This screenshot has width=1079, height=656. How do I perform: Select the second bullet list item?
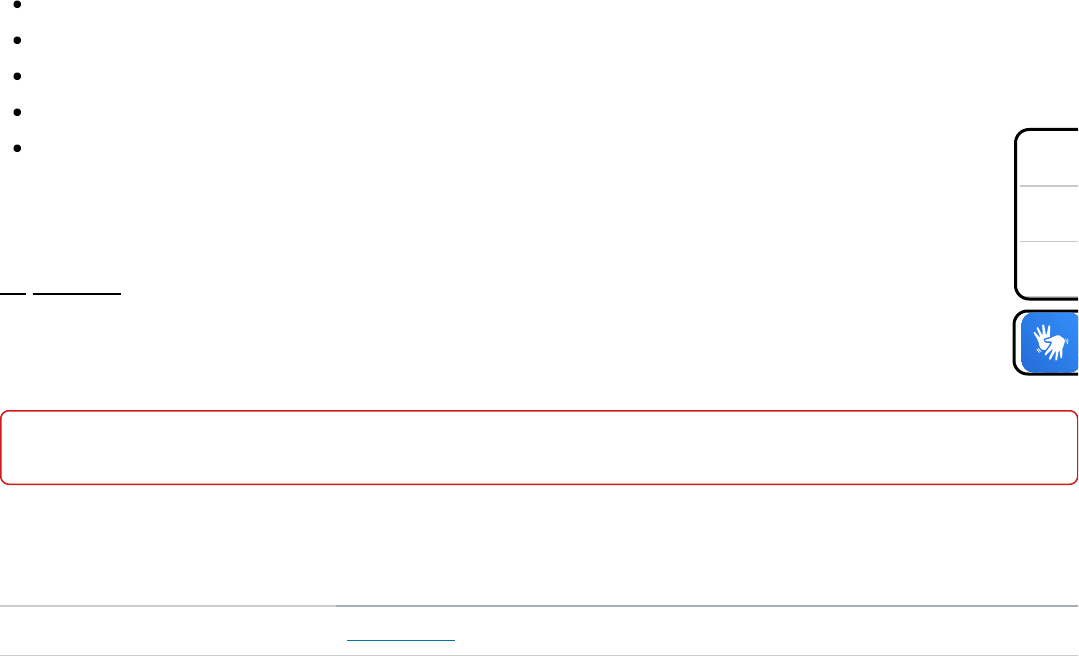[17, 41]
